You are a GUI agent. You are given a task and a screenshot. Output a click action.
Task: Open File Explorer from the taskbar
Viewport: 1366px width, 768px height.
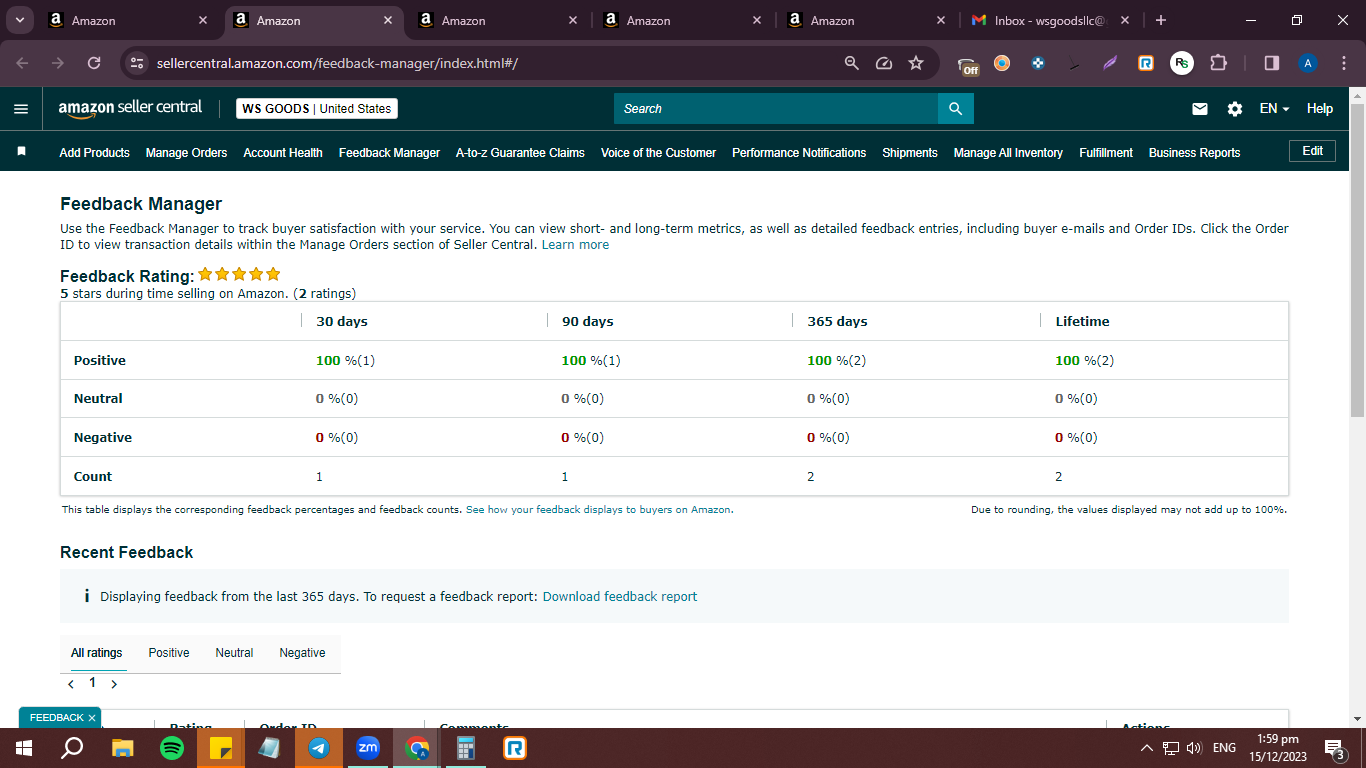coord(122,748)
